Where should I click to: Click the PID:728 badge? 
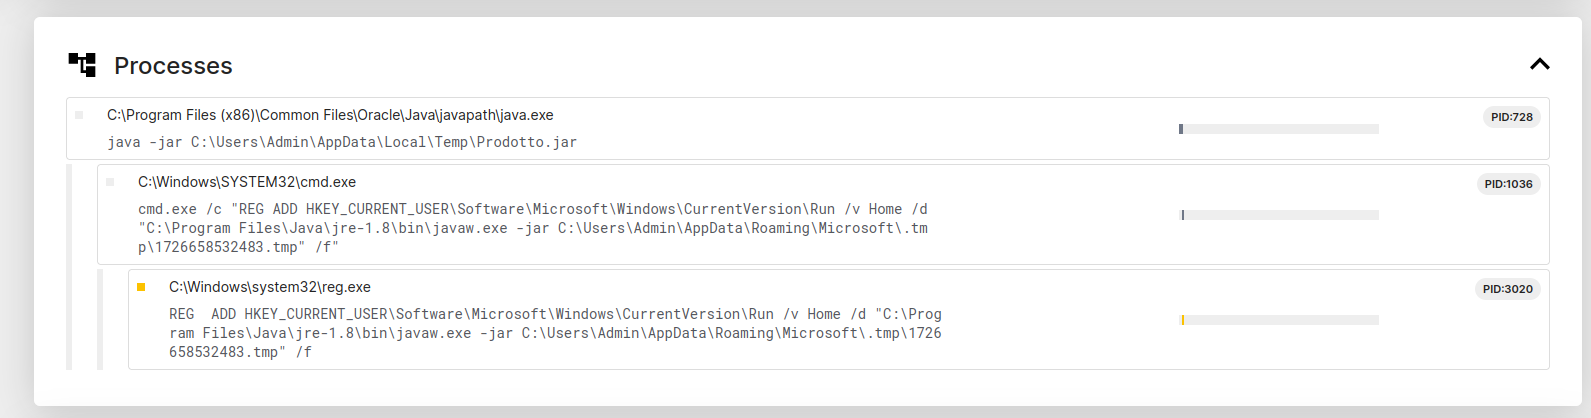click(x=1511, y=117)
